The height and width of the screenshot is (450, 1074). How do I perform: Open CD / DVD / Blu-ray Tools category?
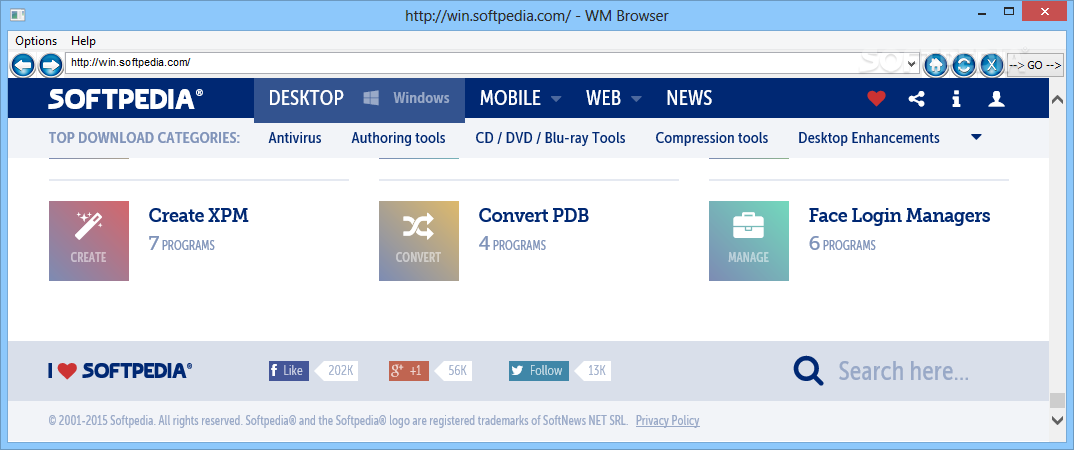pos(551,138)
